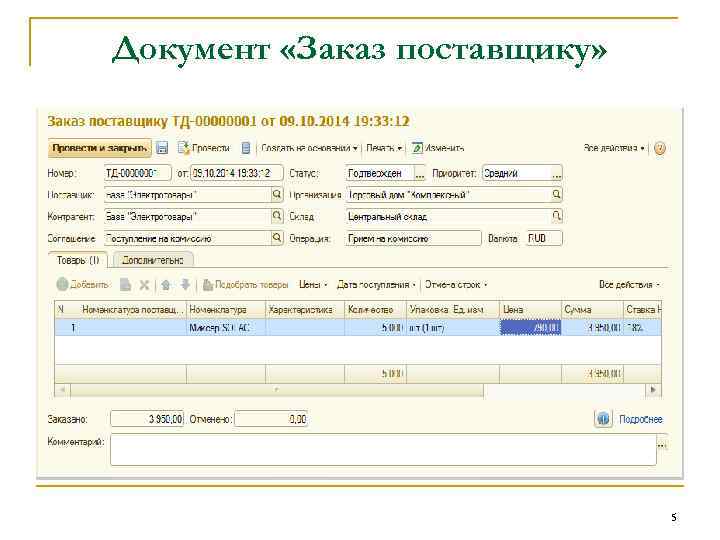The image size is (720, 540).
Task: Click the ellipsis button of the Комментарий field
Action: click(662, 445)
